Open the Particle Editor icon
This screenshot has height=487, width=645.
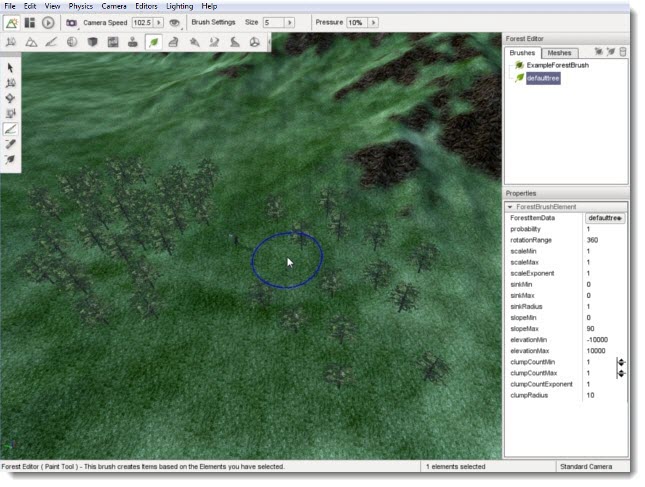click(x=214, y=42)
